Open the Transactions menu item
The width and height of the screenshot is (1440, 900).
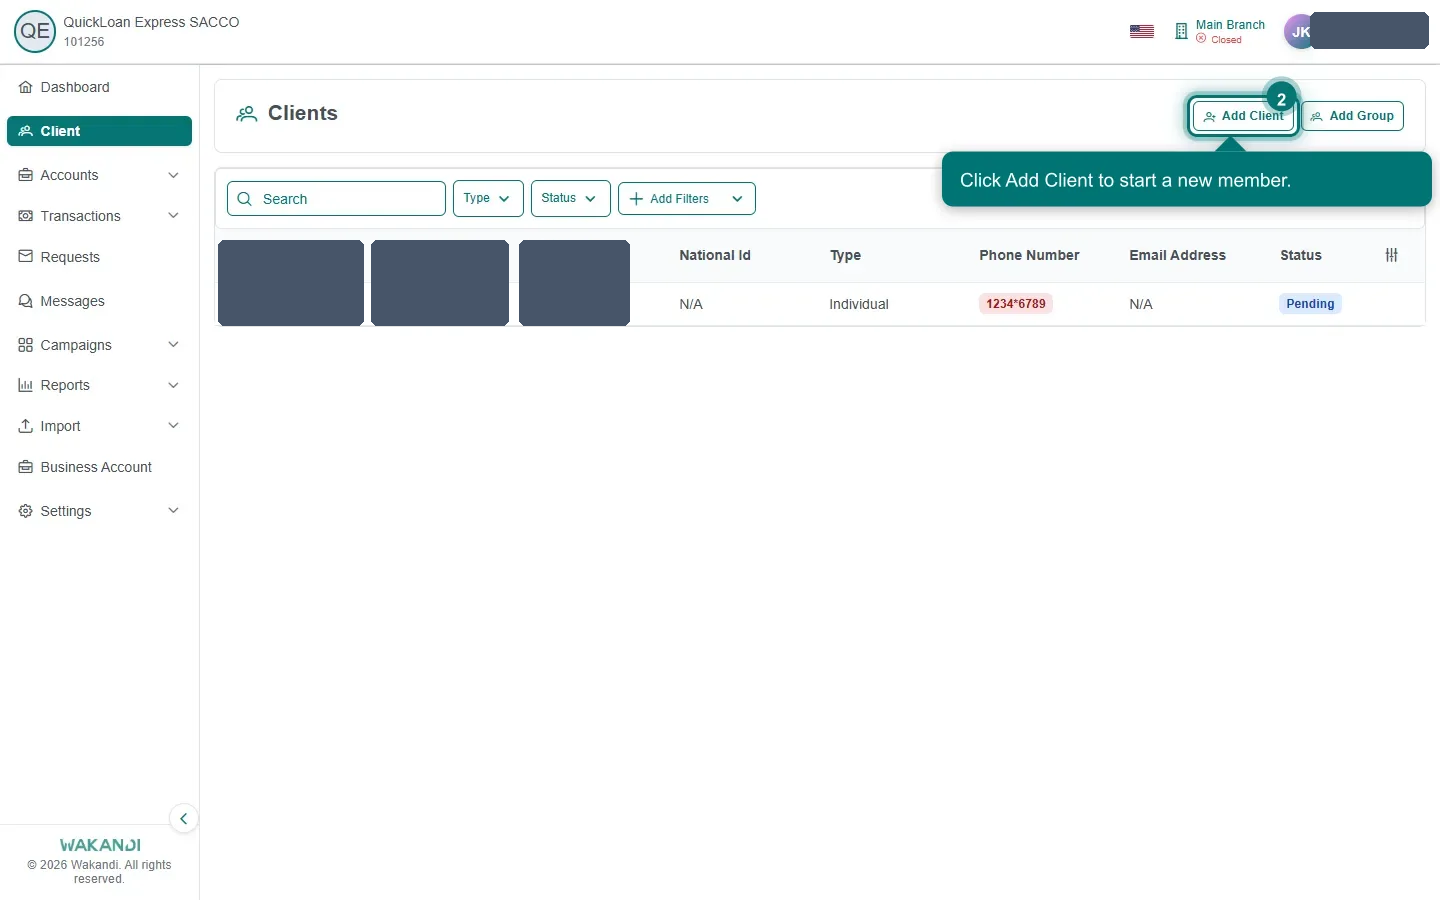pos(99,216)
